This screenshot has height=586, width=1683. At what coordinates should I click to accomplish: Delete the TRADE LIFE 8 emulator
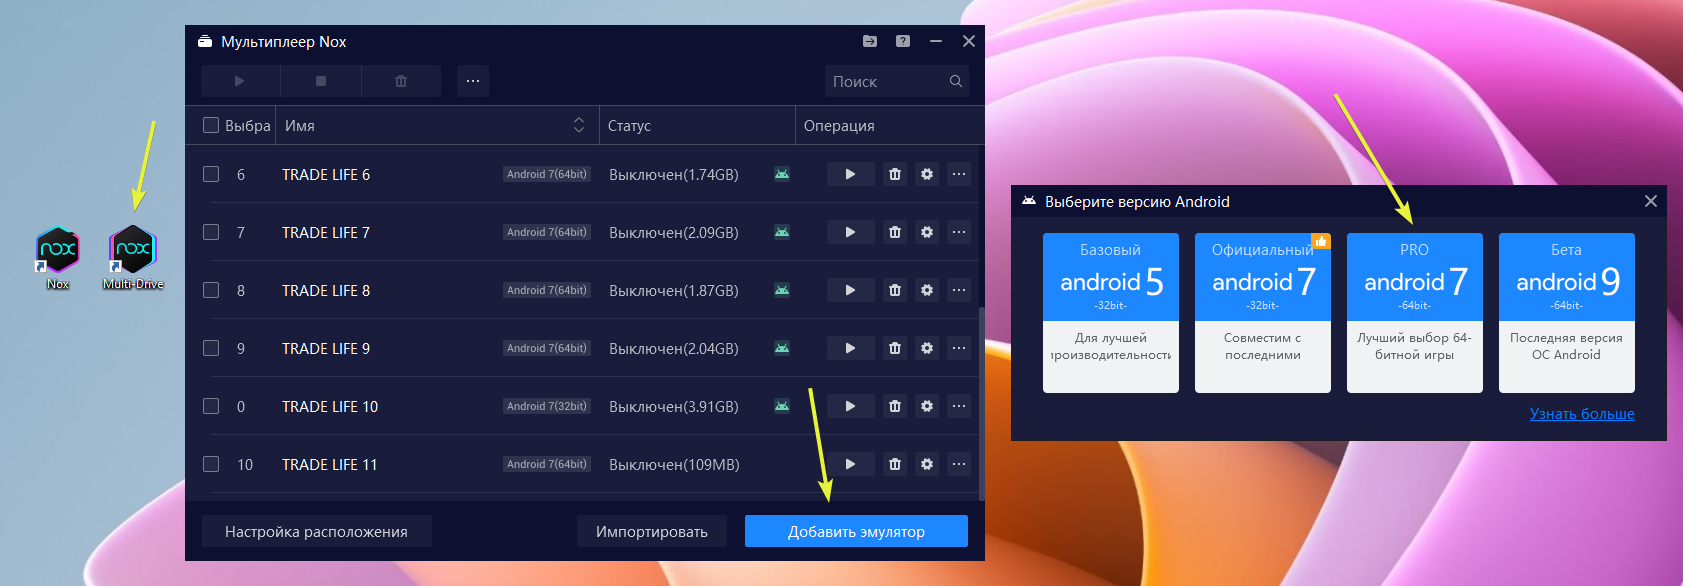895,290
